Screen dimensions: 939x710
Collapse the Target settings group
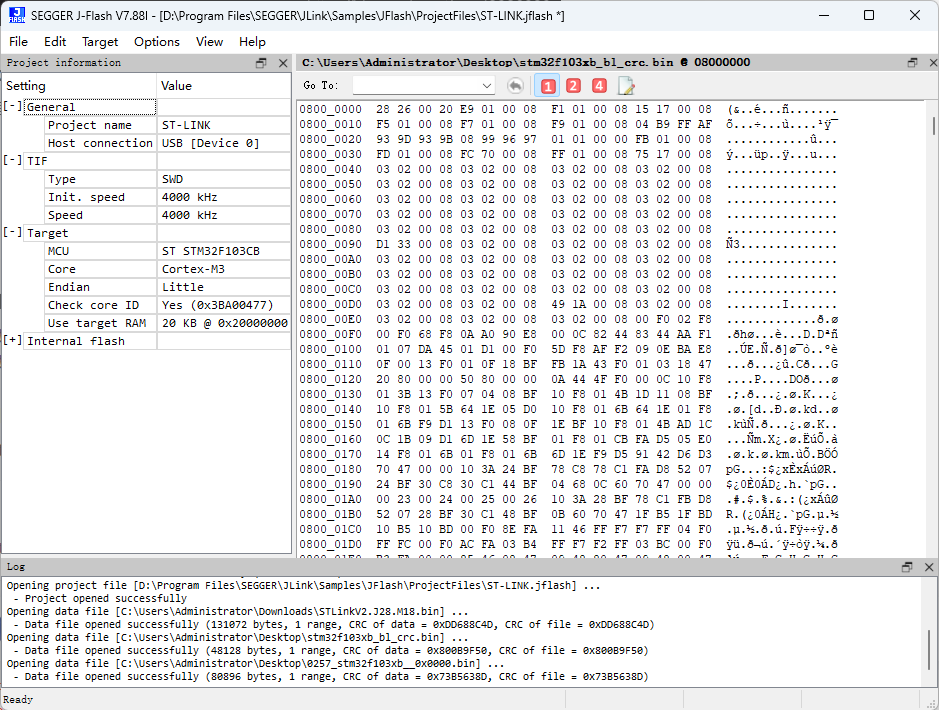tap(13, 232)
